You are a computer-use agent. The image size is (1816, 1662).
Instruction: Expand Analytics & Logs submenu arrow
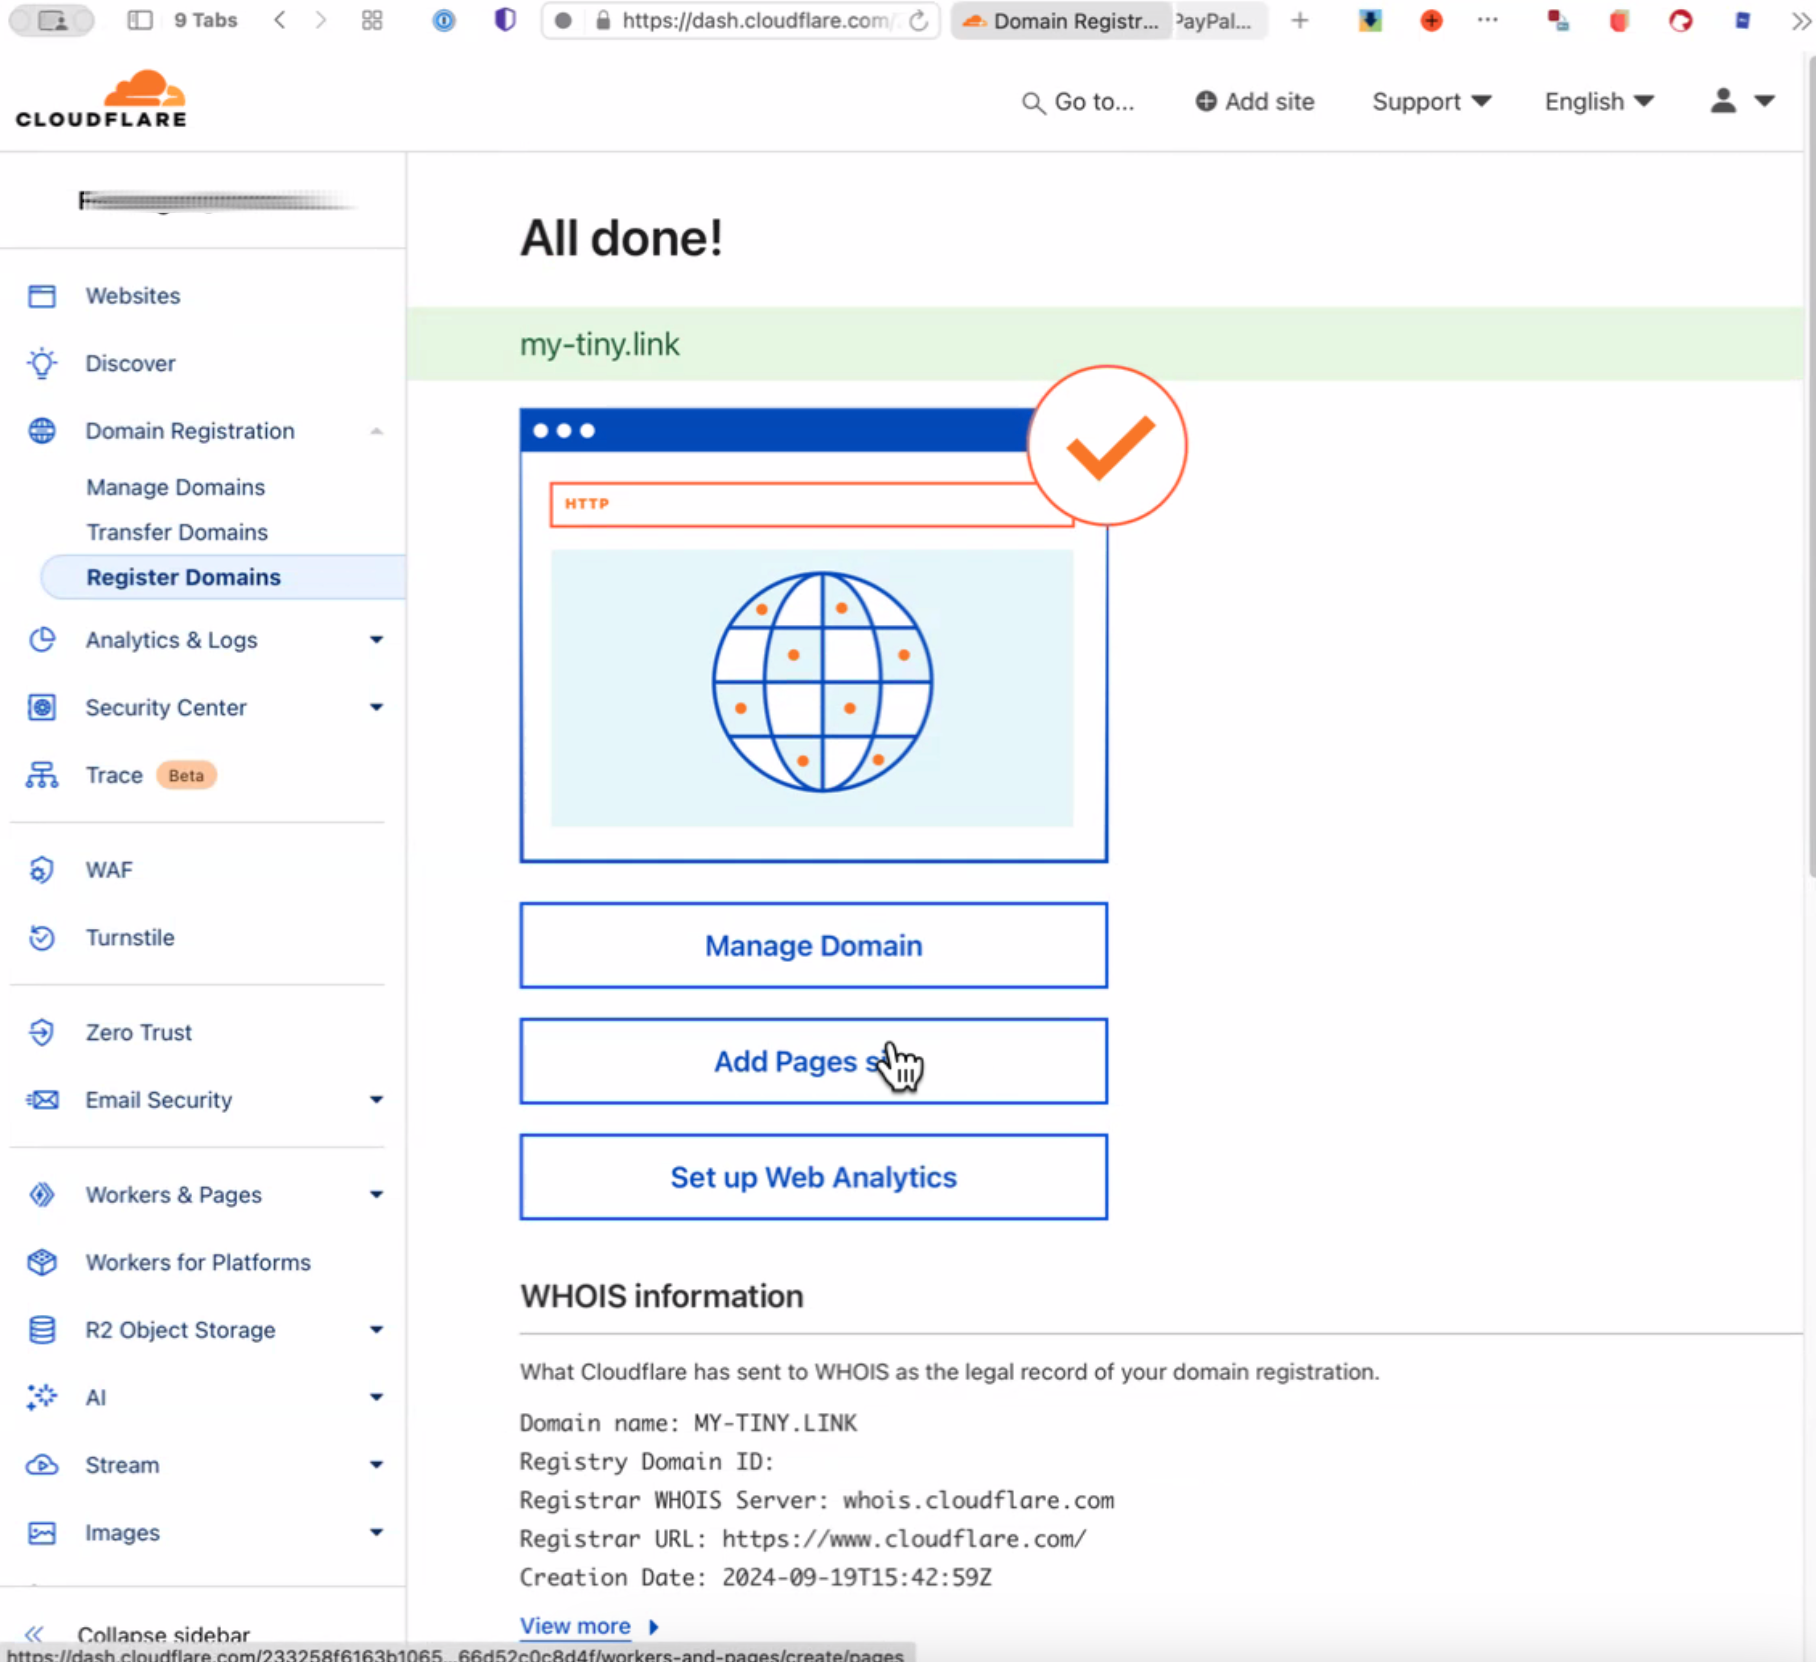click(377, 640)
